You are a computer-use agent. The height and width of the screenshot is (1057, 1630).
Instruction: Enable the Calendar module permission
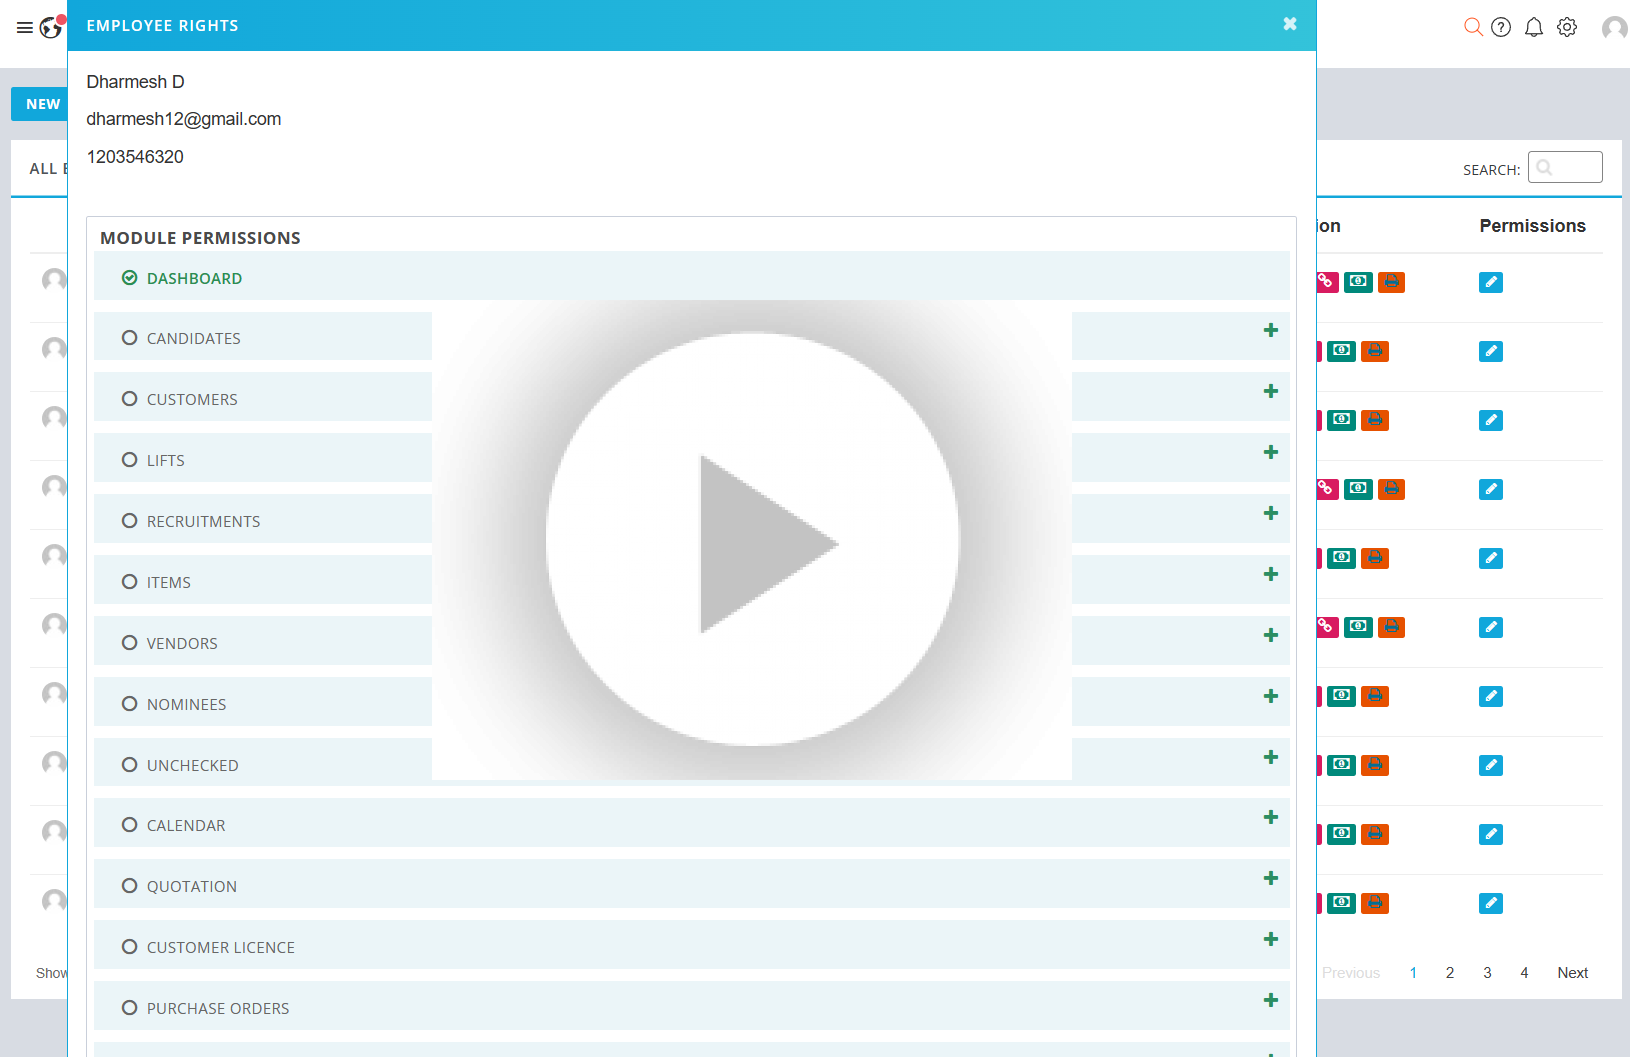(x=129, y=825)
